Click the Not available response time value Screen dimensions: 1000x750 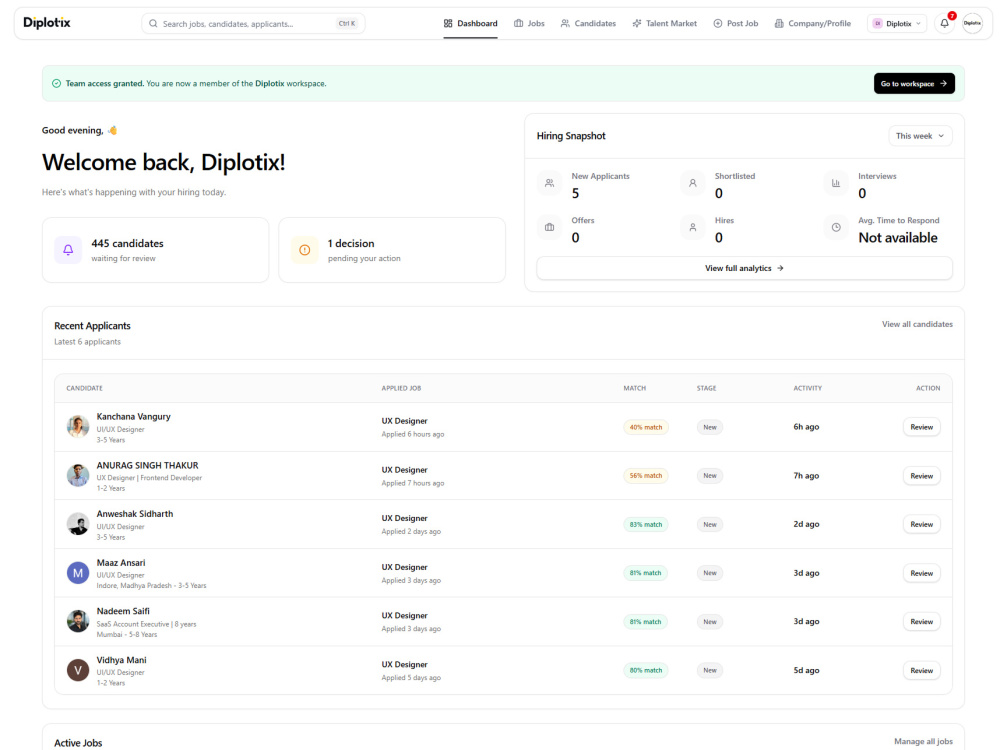(x=897, y=238)
